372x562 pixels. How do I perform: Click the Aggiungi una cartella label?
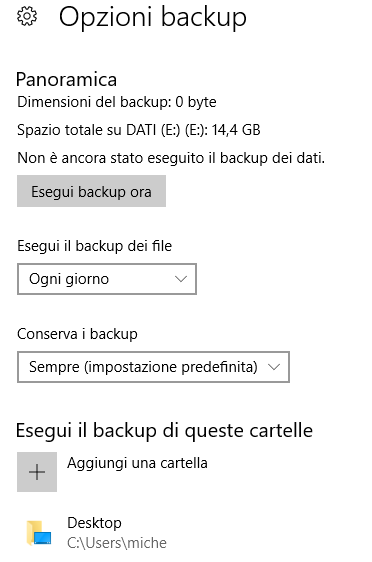(137, 463)
